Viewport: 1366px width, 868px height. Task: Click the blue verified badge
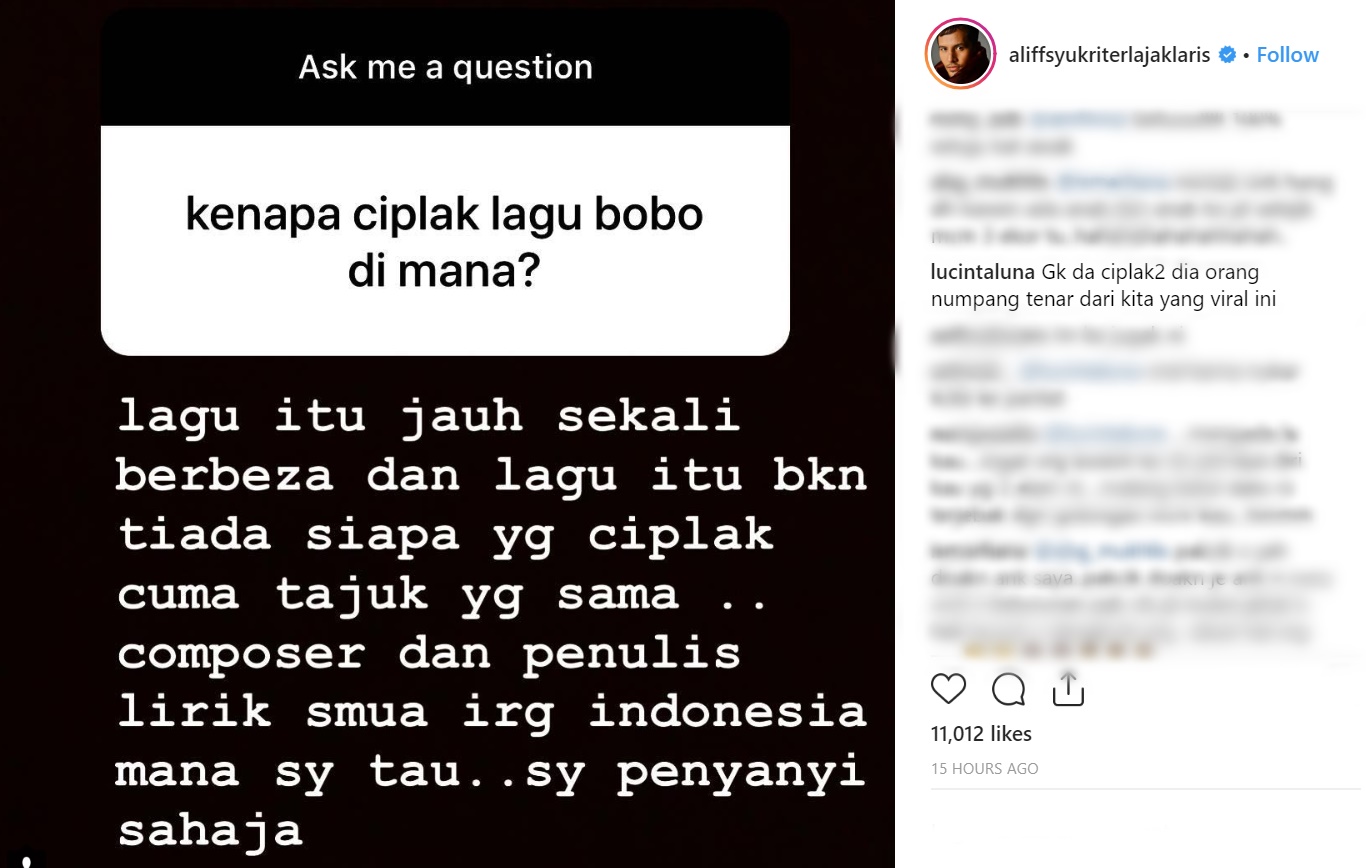coord(1227,55)
